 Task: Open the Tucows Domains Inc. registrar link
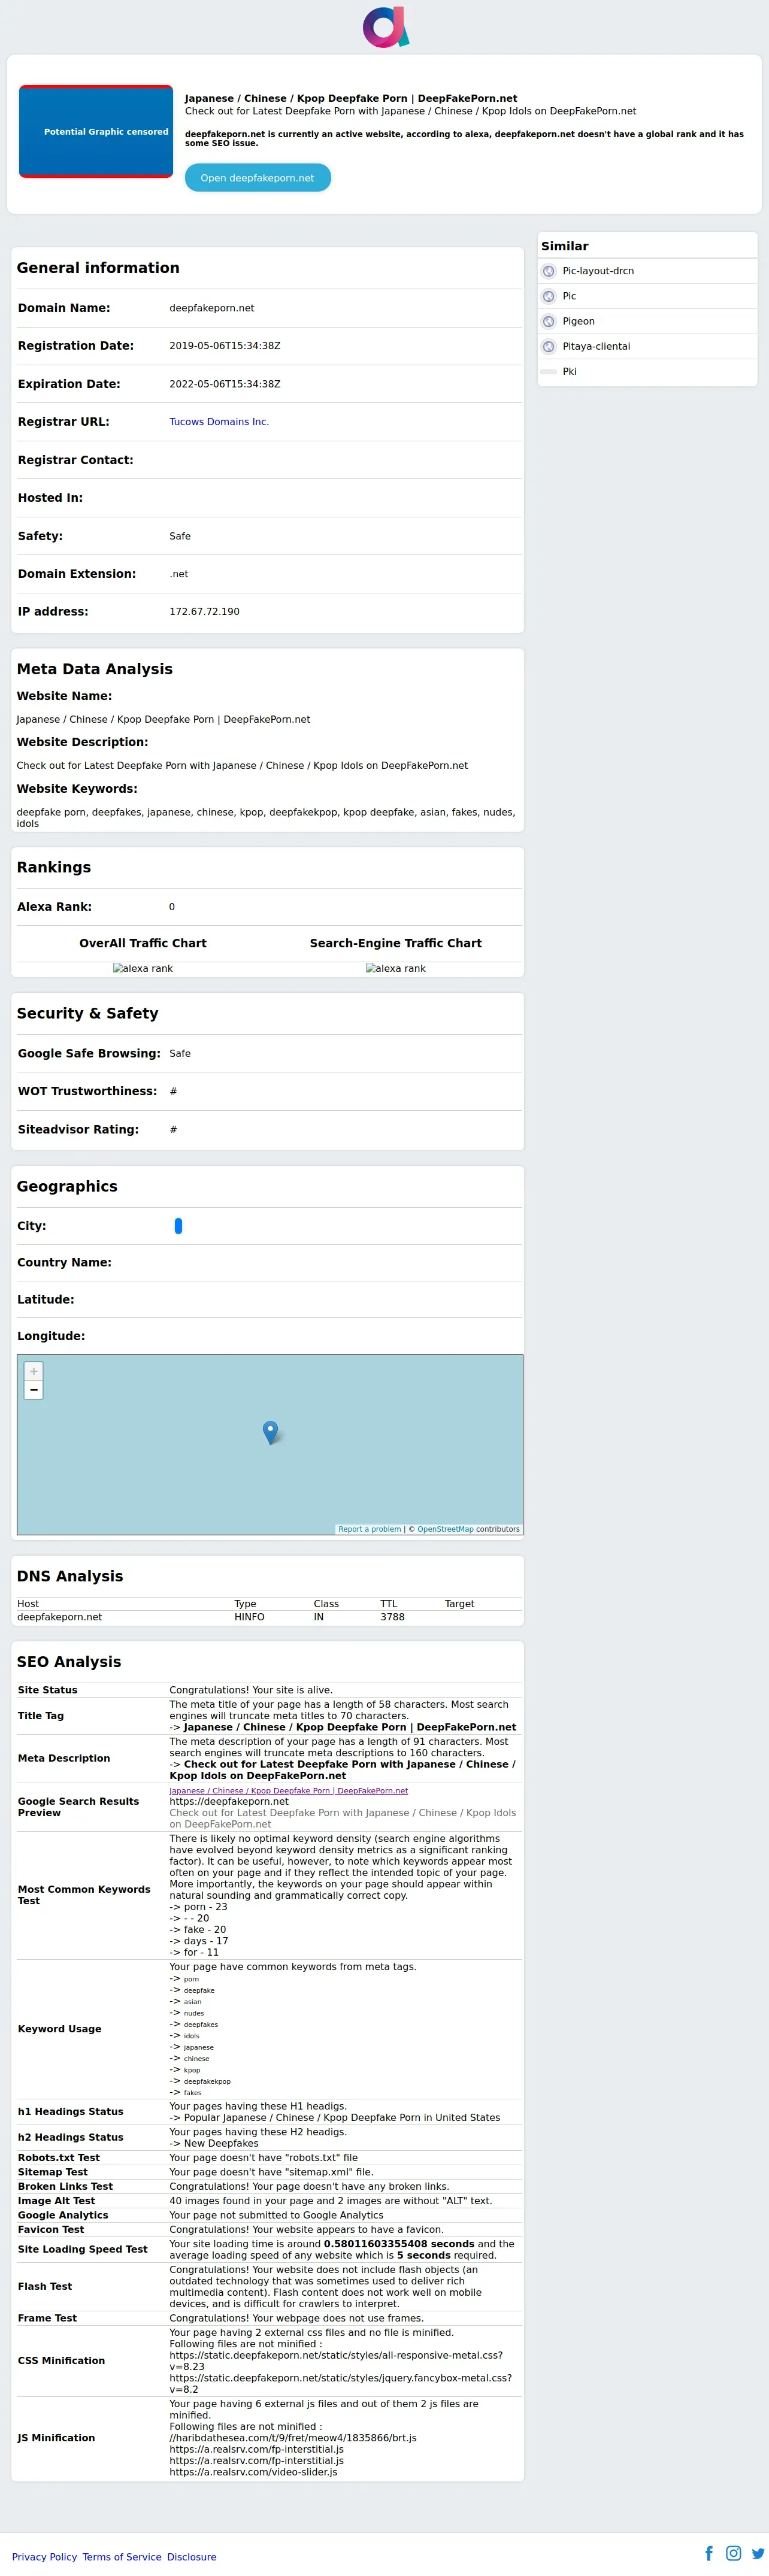(219, 422)
